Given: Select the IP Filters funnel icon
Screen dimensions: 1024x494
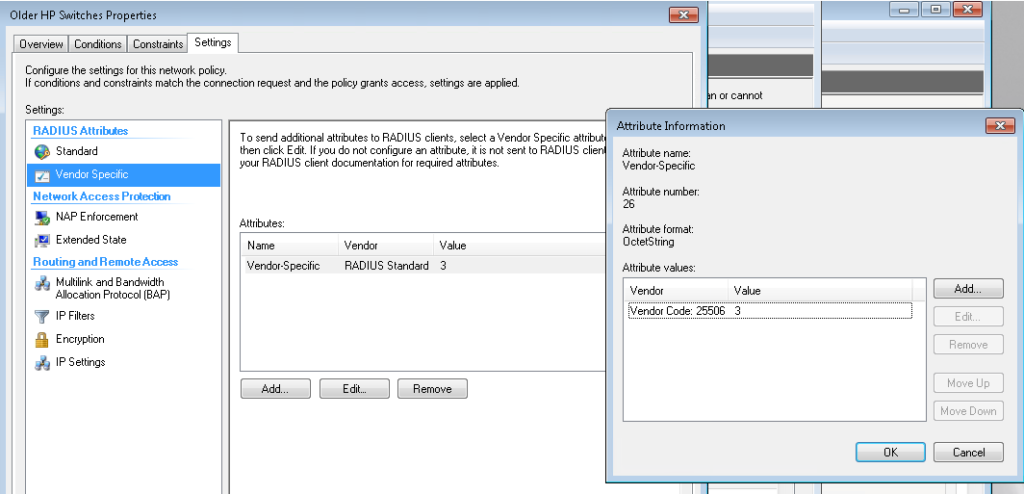Looking at the screenshot, I should pyautogui.click(x=41, y=316).
